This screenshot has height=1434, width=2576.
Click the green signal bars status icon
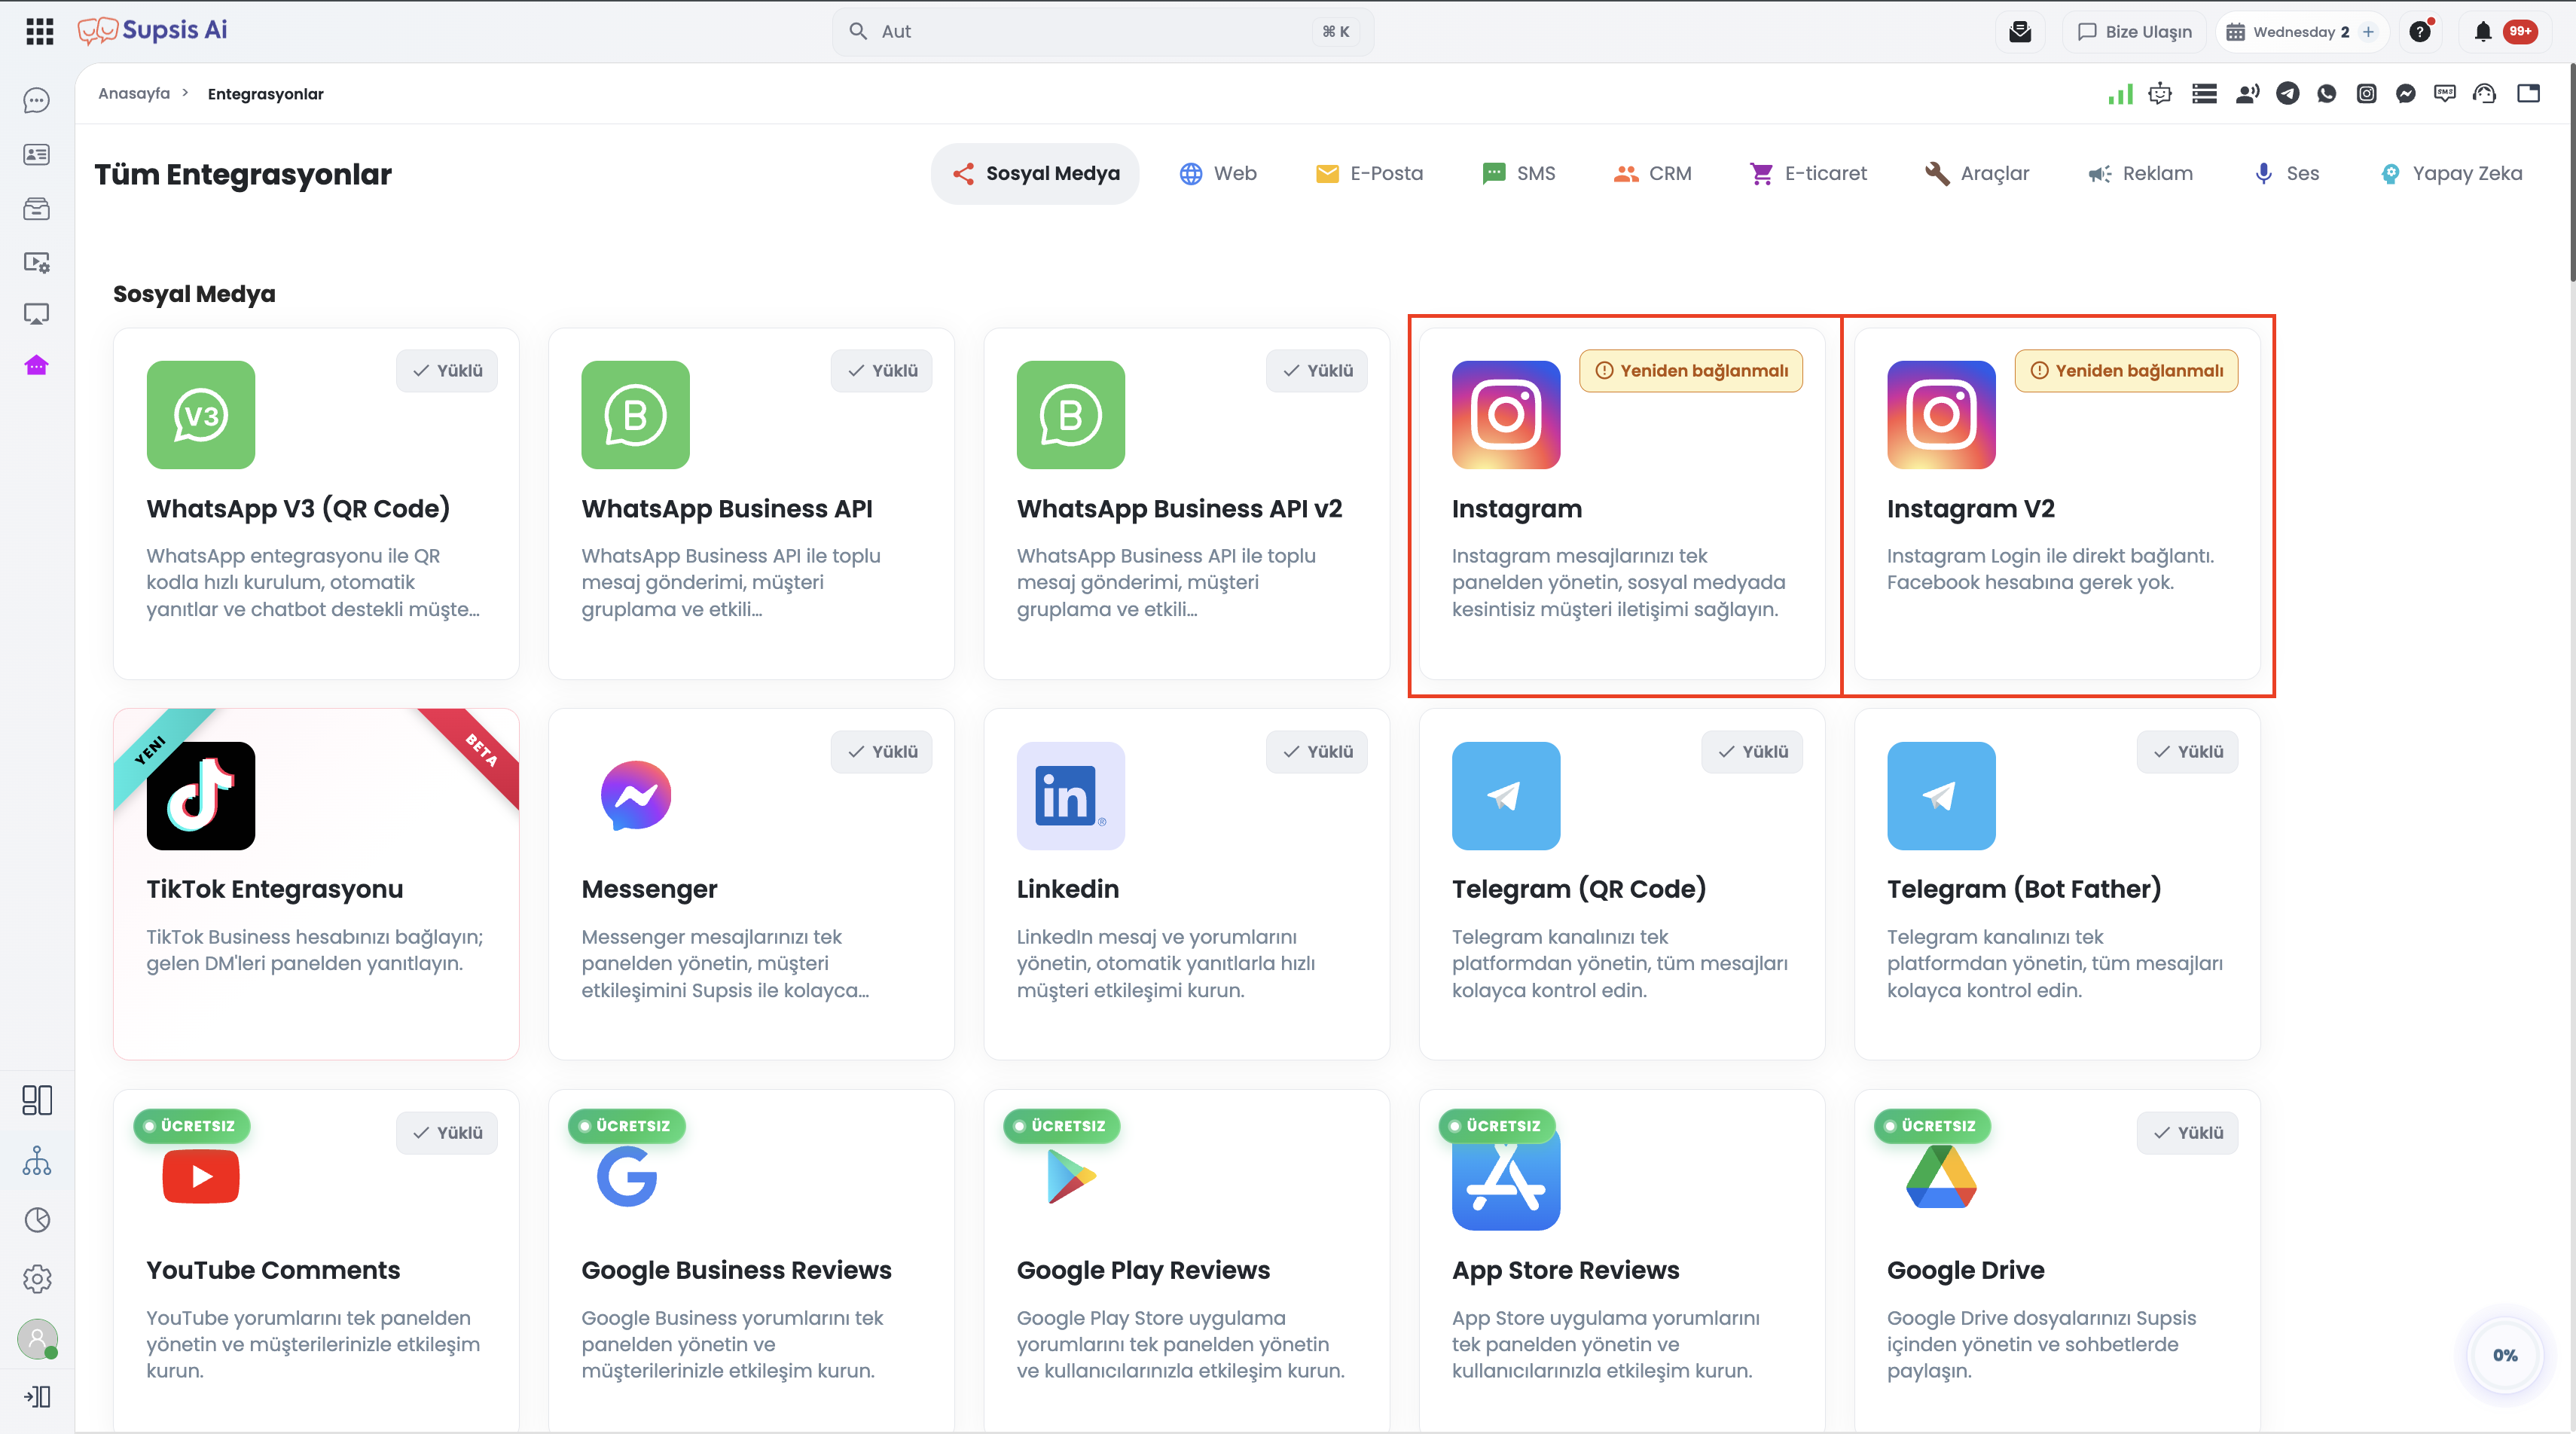[2120, 93]
